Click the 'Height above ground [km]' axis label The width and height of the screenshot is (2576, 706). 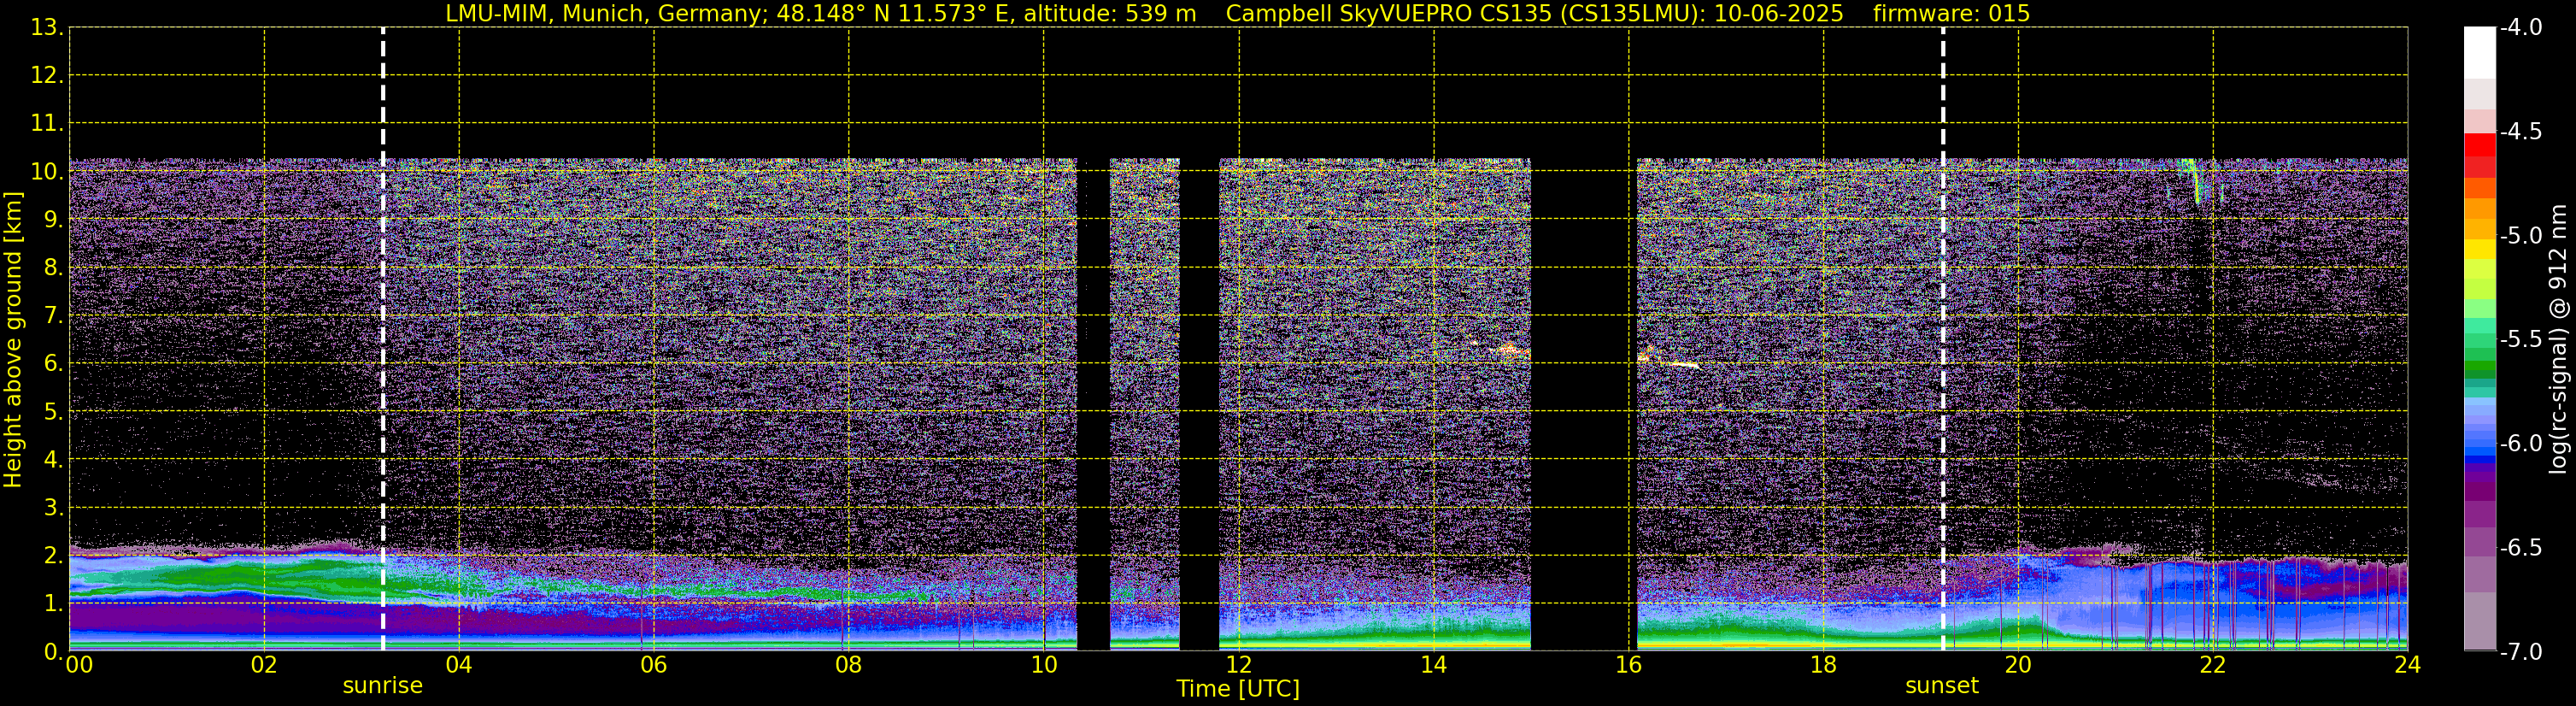click(x=13, y=340)
